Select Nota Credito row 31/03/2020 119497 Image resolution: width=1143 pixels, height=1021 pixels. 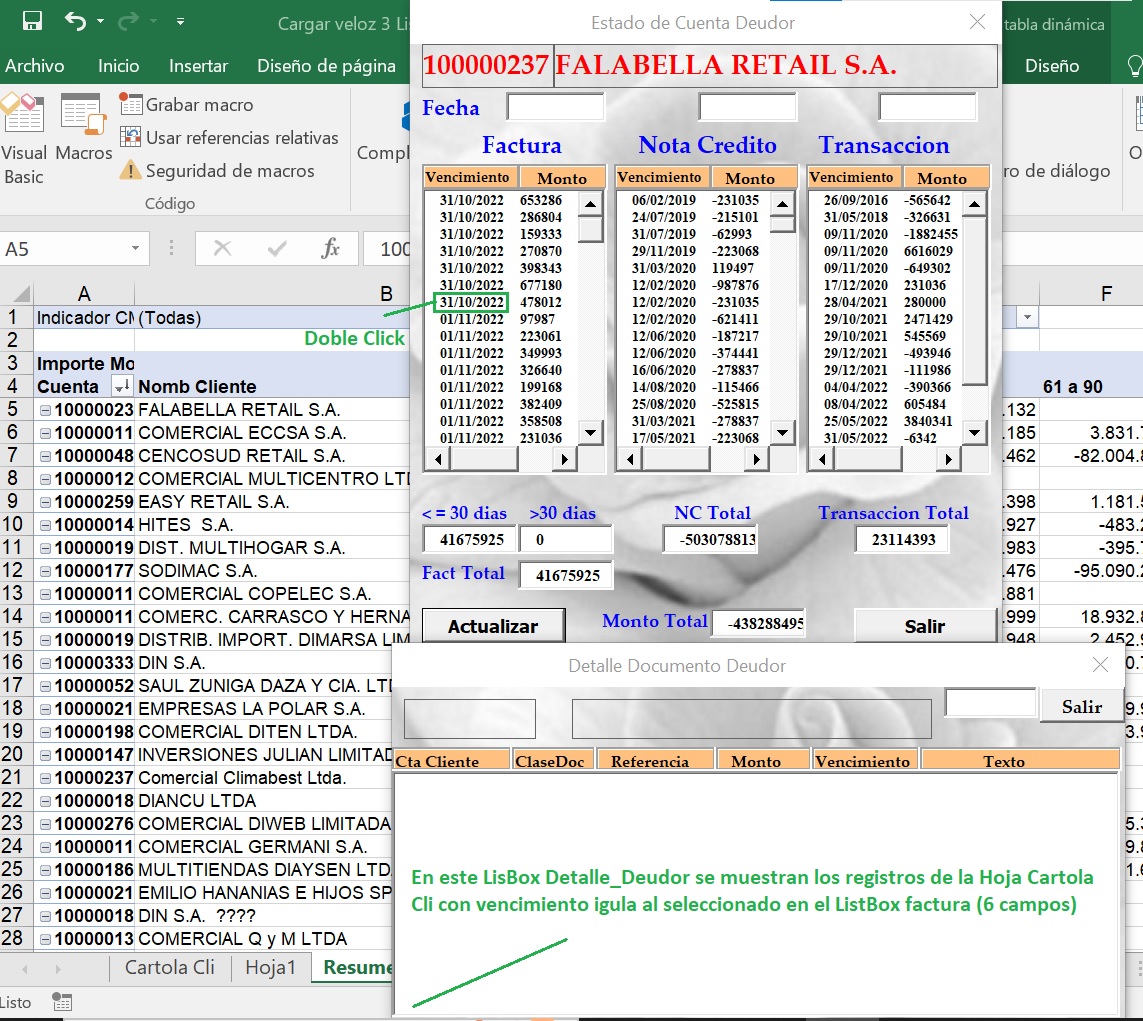tap(695, 268)
